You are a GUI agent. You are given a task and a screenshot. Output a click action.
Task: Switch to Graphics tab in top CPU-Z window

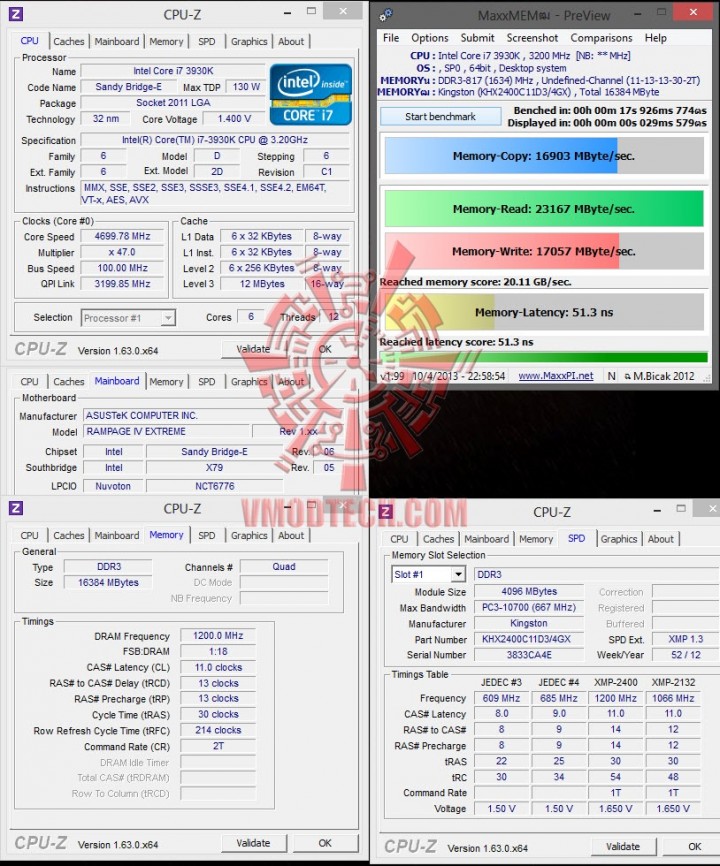coord(249,41)
